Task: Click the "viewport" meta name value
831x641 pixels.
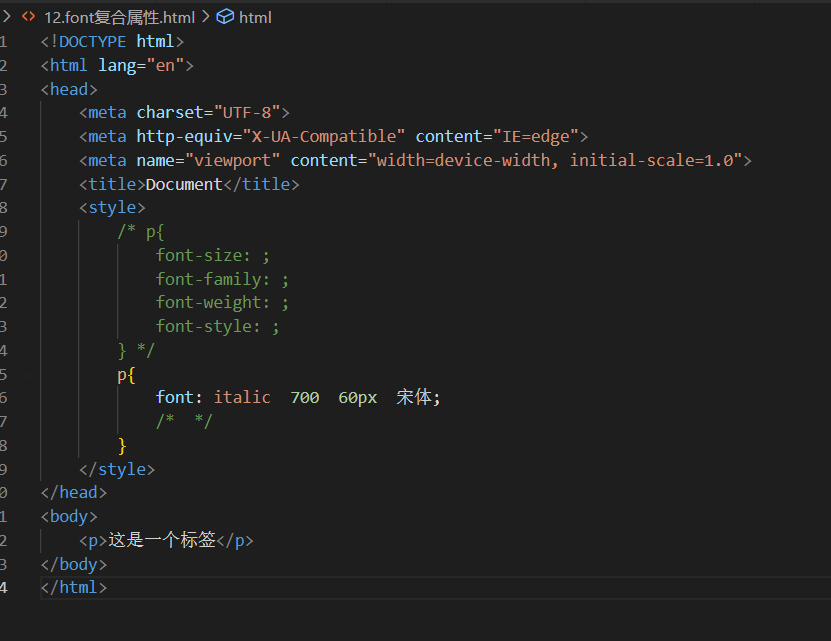Action: 238,160
